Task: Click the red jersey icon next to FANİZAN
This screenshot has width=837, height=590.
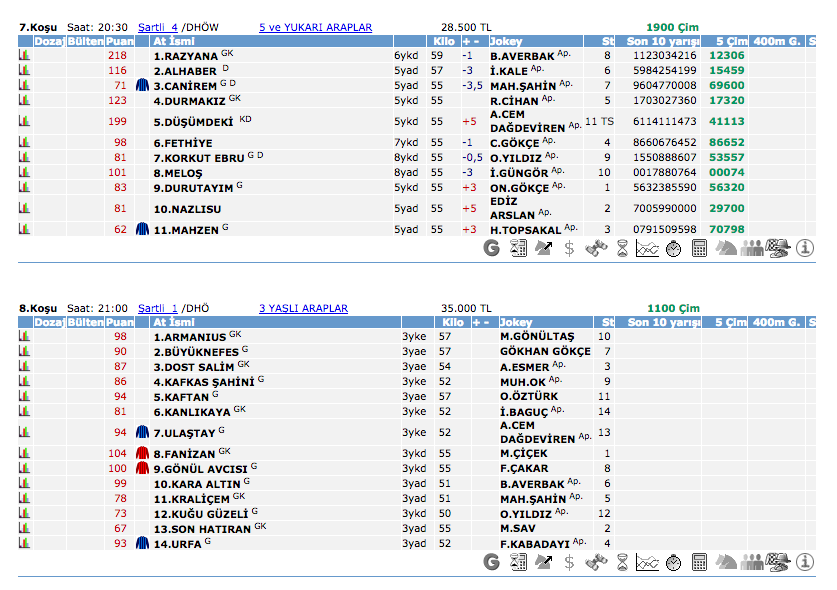Action: pos(142,453)
